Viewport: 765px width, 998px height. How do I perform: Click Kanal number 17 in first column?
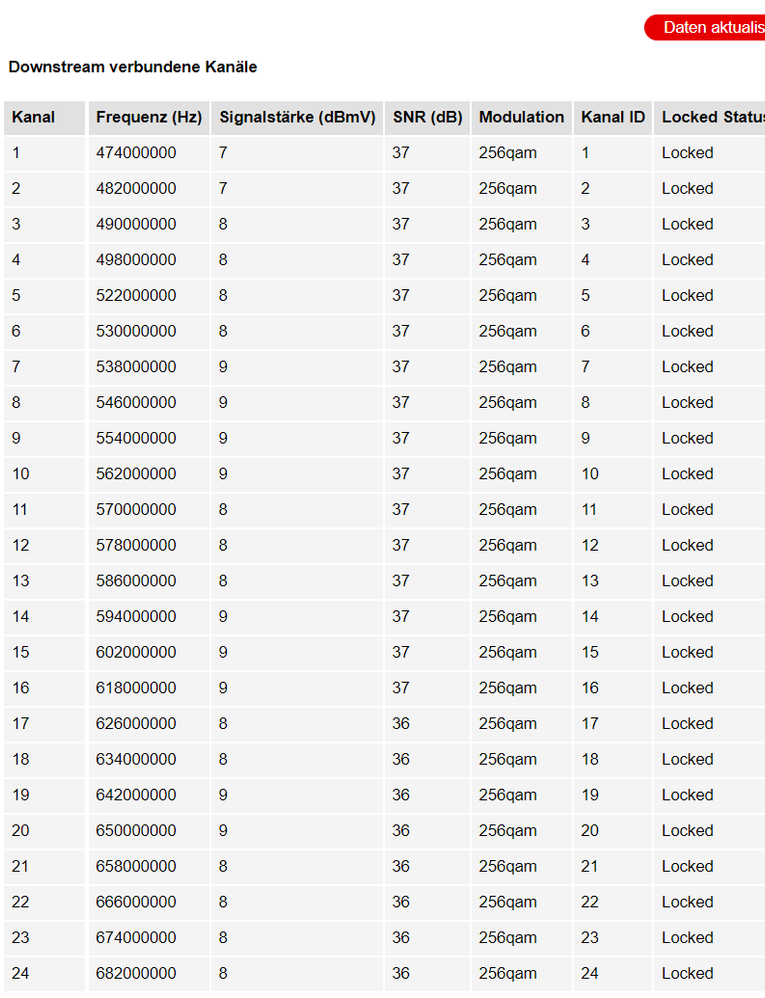point(21,724)
